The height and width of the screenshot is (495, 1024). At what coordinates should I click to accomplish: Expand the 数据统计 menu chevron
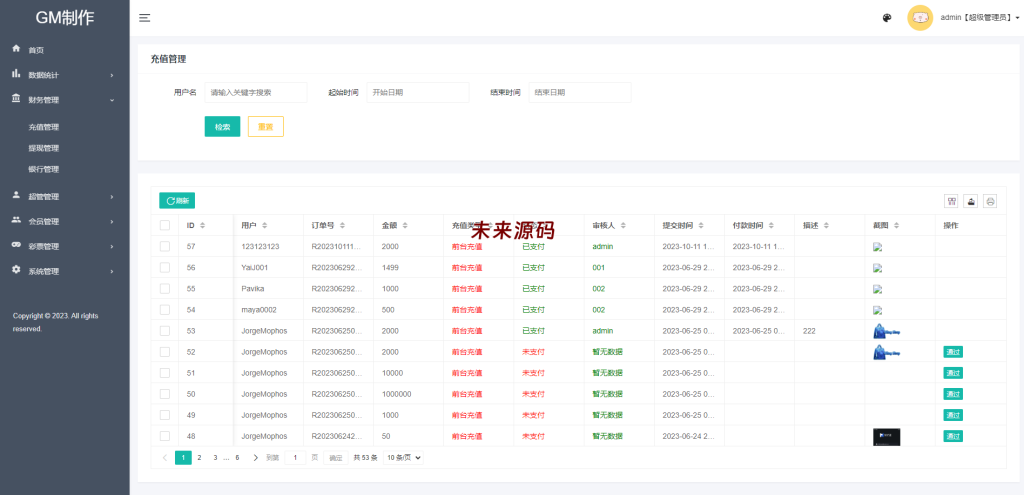click(x=112, y=75)
